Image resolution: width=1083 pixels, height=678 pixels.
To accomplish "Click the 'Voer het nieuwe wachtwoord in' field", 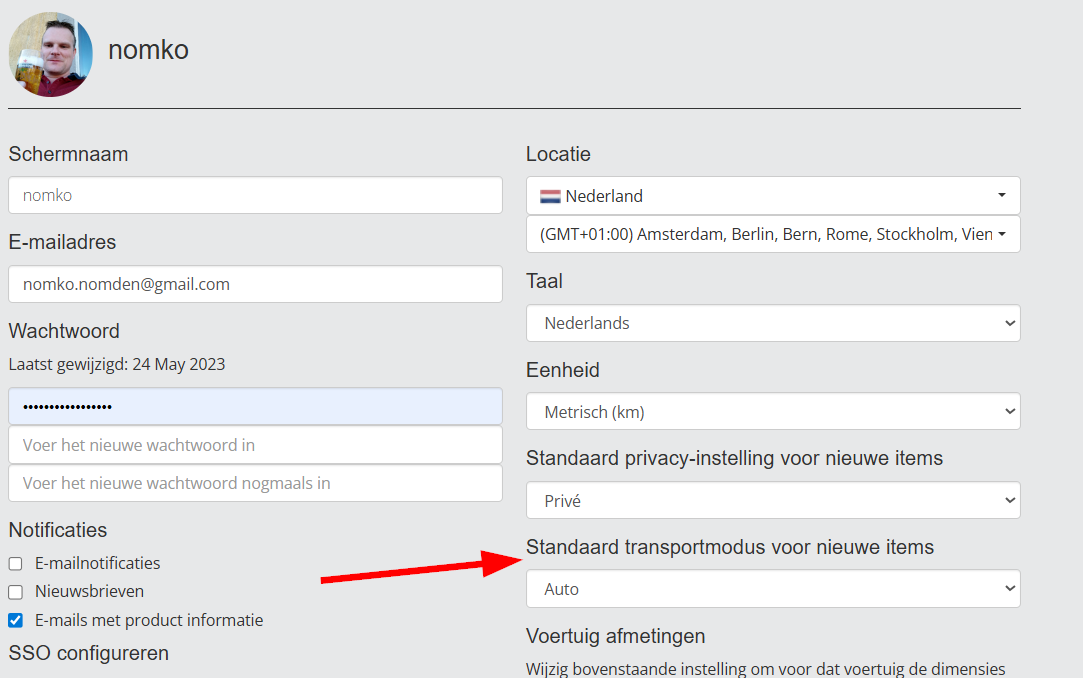I will tap(255, 445).
